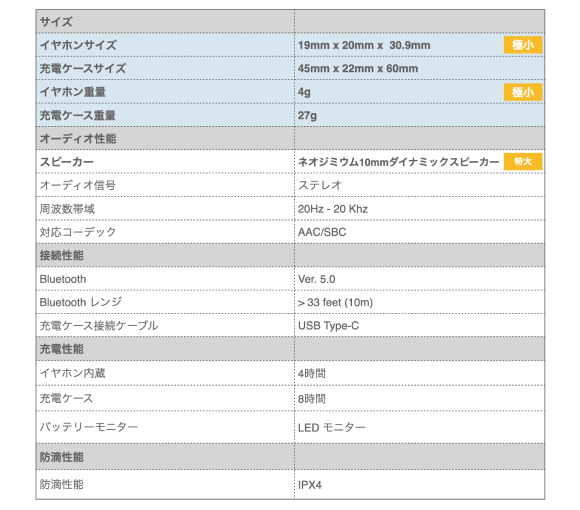This screenshot has width=580, height=510.
Task: Click the 20Hz - 20 Khz value
Action: coord(333,209)
